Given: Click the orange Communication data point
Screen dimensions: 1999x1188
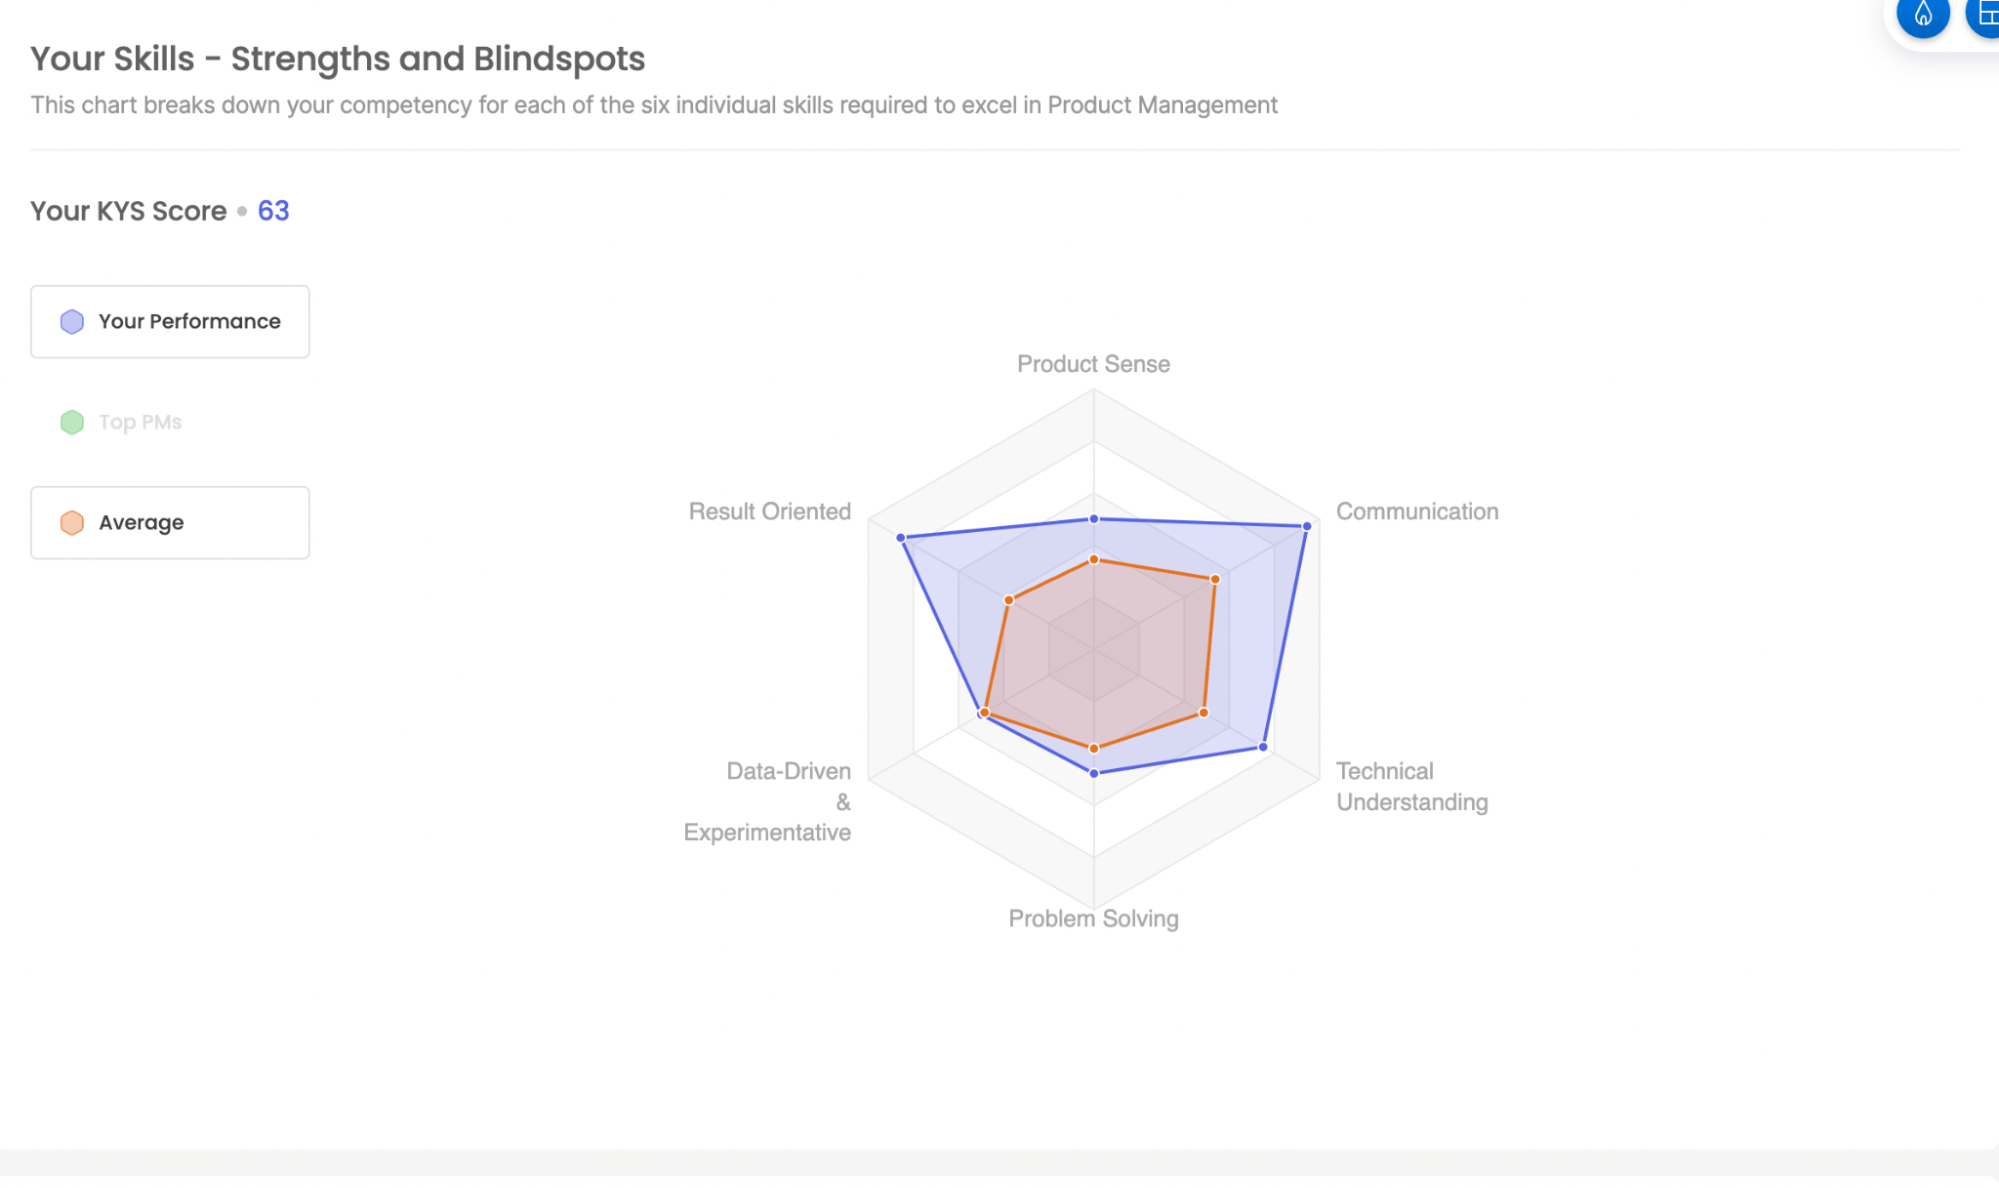Looking at the screenshot, I should pos(1215,579).
